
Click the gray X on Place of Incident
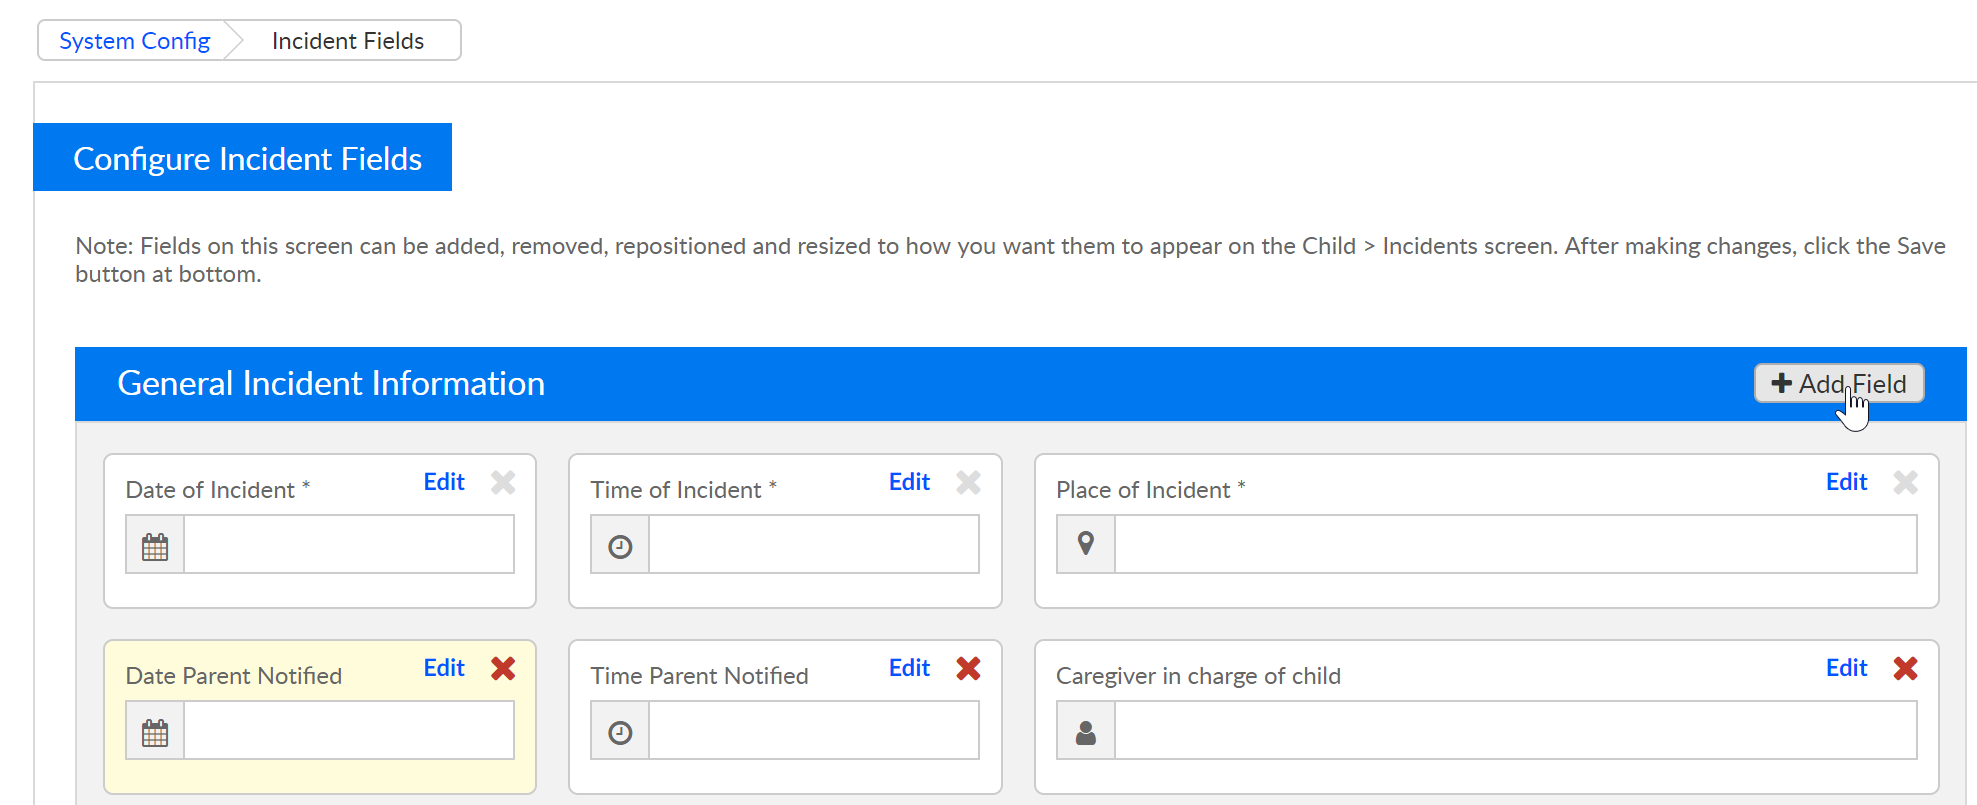pyautogui.click(x=1905, y=482)
